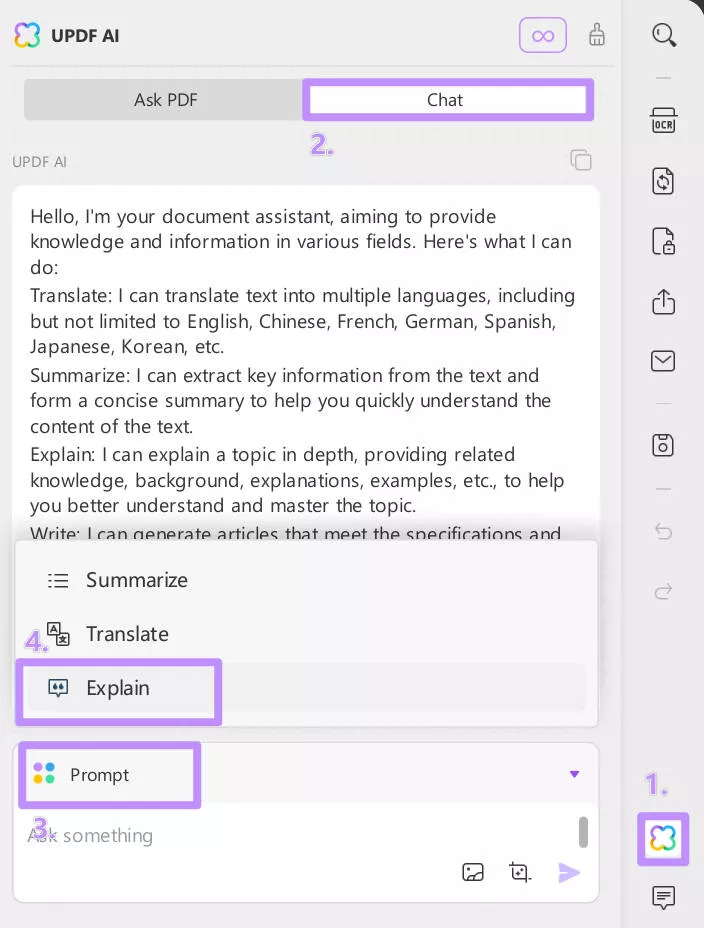
Task: Open the comments panel icon
Action: pyautogui.click(x=663, y=897)
